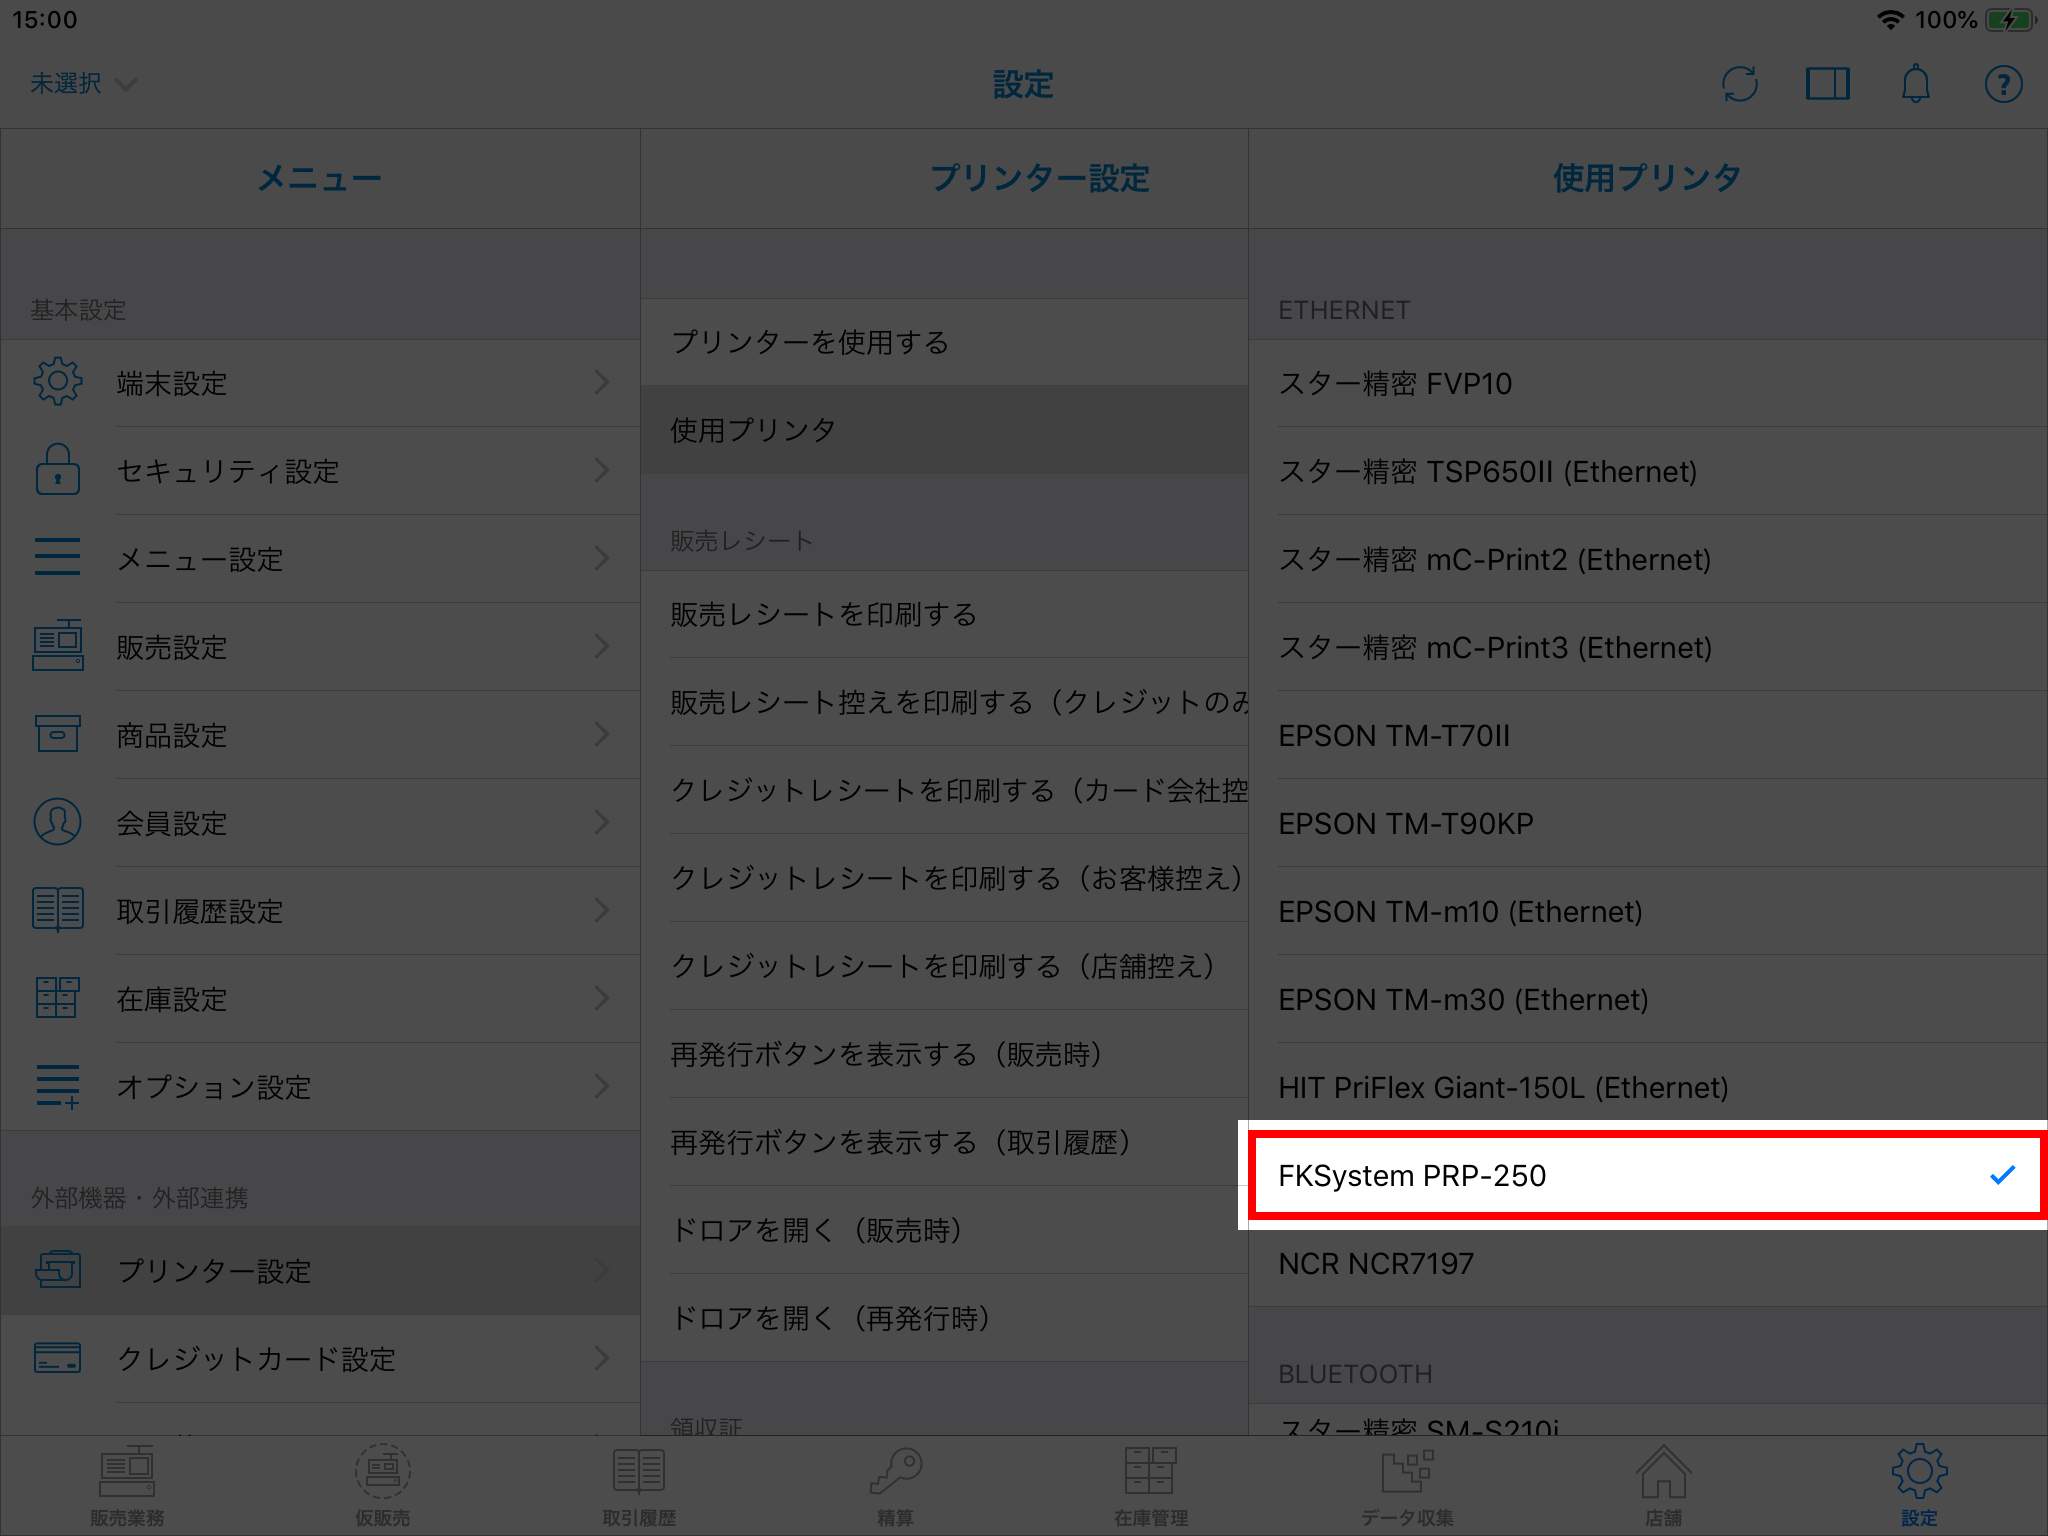Switch to 在庫管理 tab
Screen dimensions: 2048x1536
pyautogui.click(x=1151, y=1486)
